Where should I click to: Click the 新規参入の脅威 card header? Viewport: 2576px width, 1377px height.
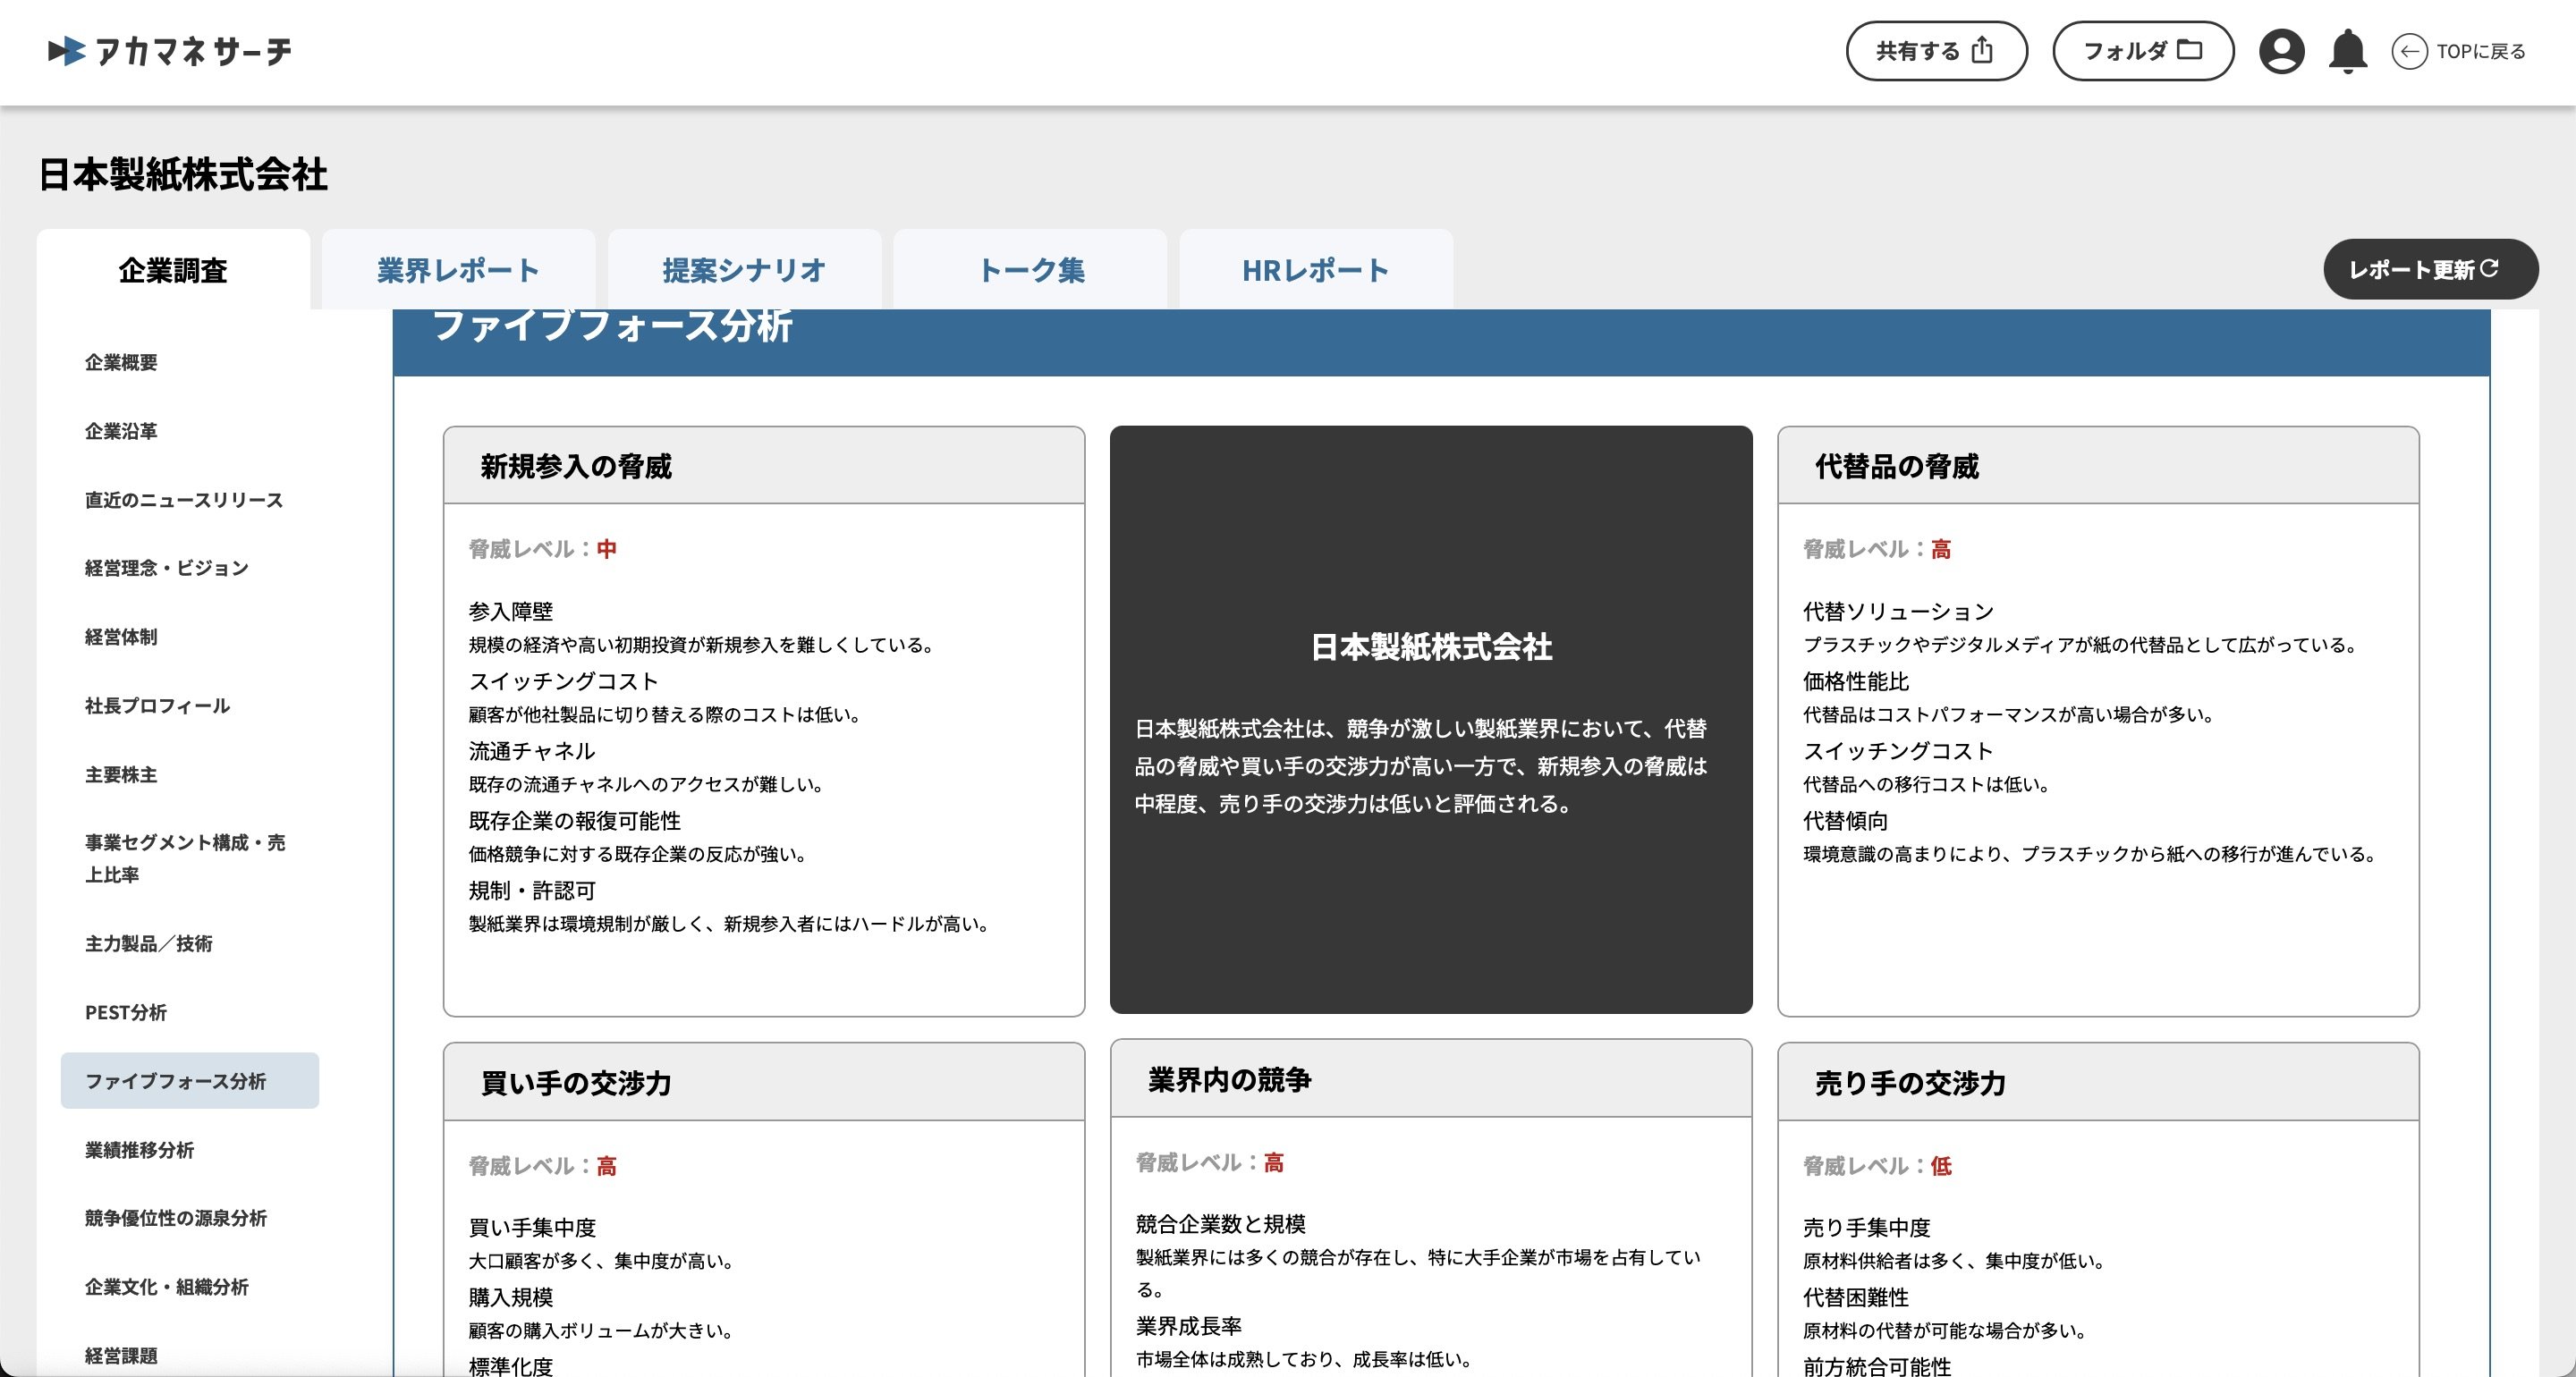click(764, 466)
